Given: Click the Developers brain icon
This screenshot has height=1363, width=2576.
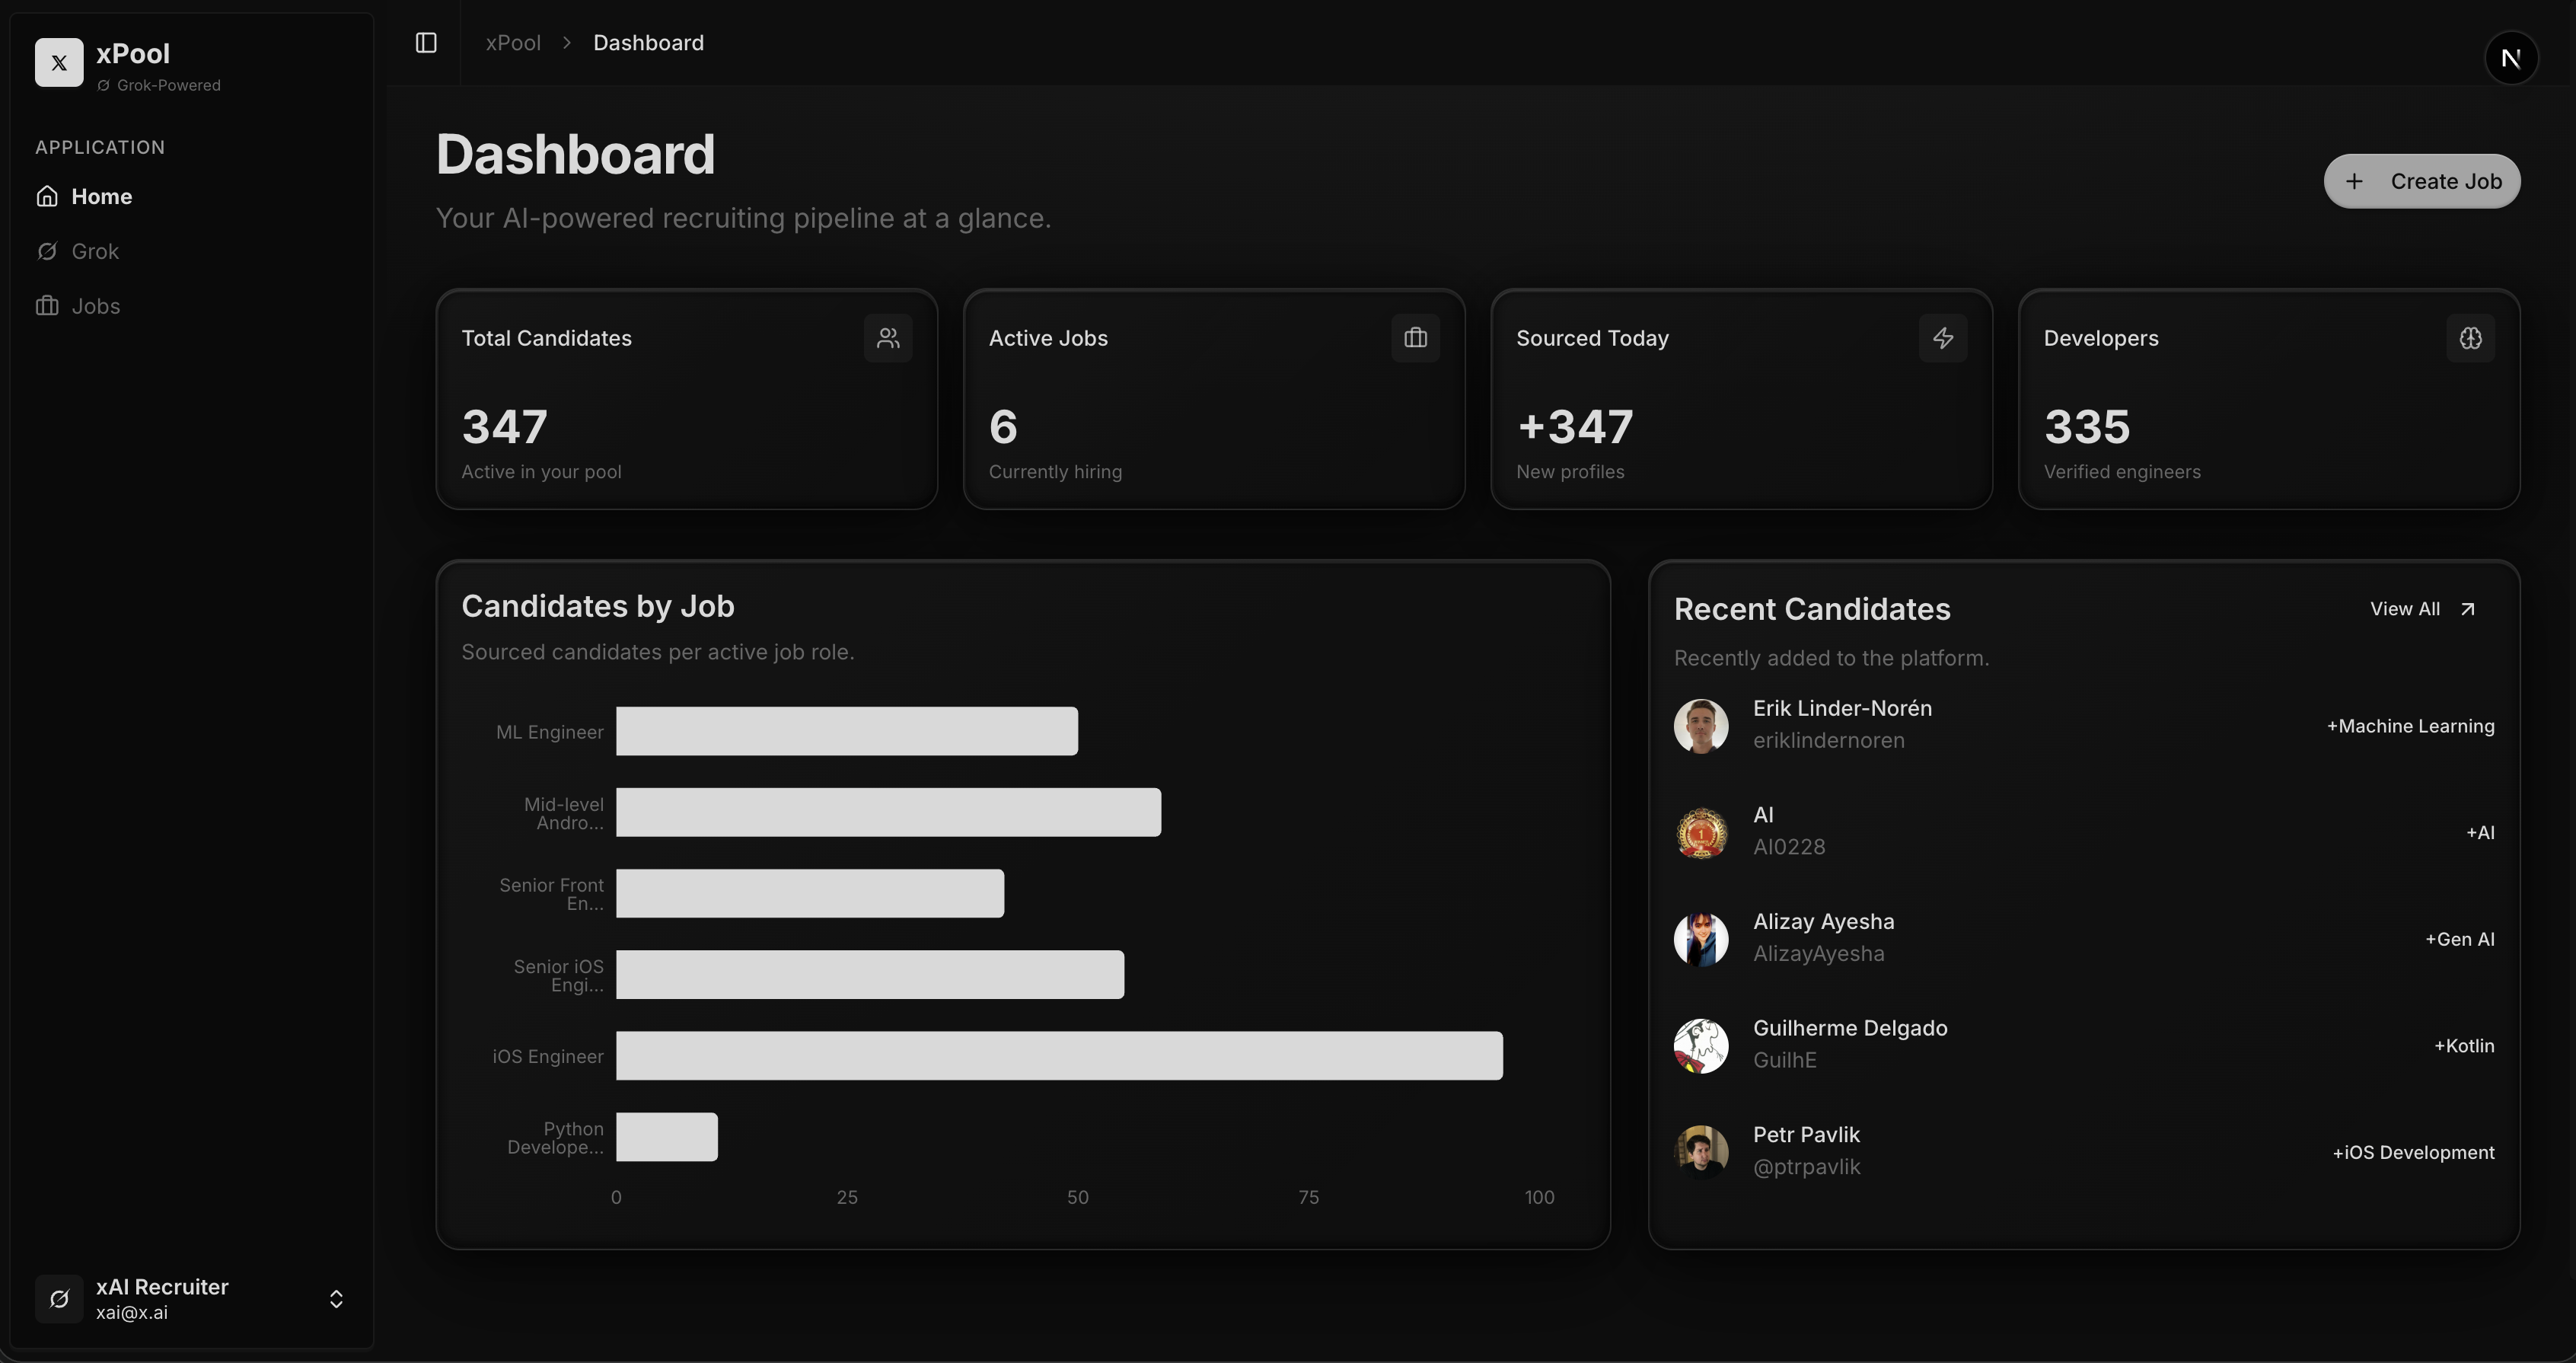Looking at the screenshot, I should tap(2470, 338).
